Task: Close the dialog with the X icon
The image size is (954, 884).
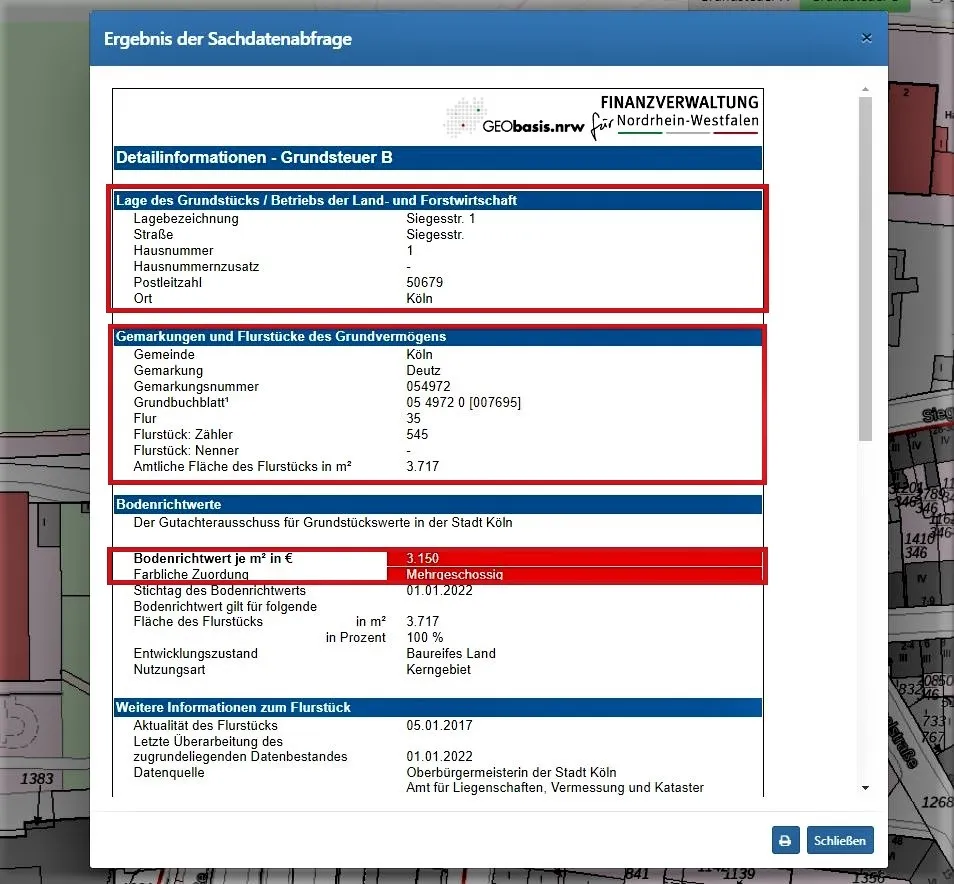Action: point(866,39)
